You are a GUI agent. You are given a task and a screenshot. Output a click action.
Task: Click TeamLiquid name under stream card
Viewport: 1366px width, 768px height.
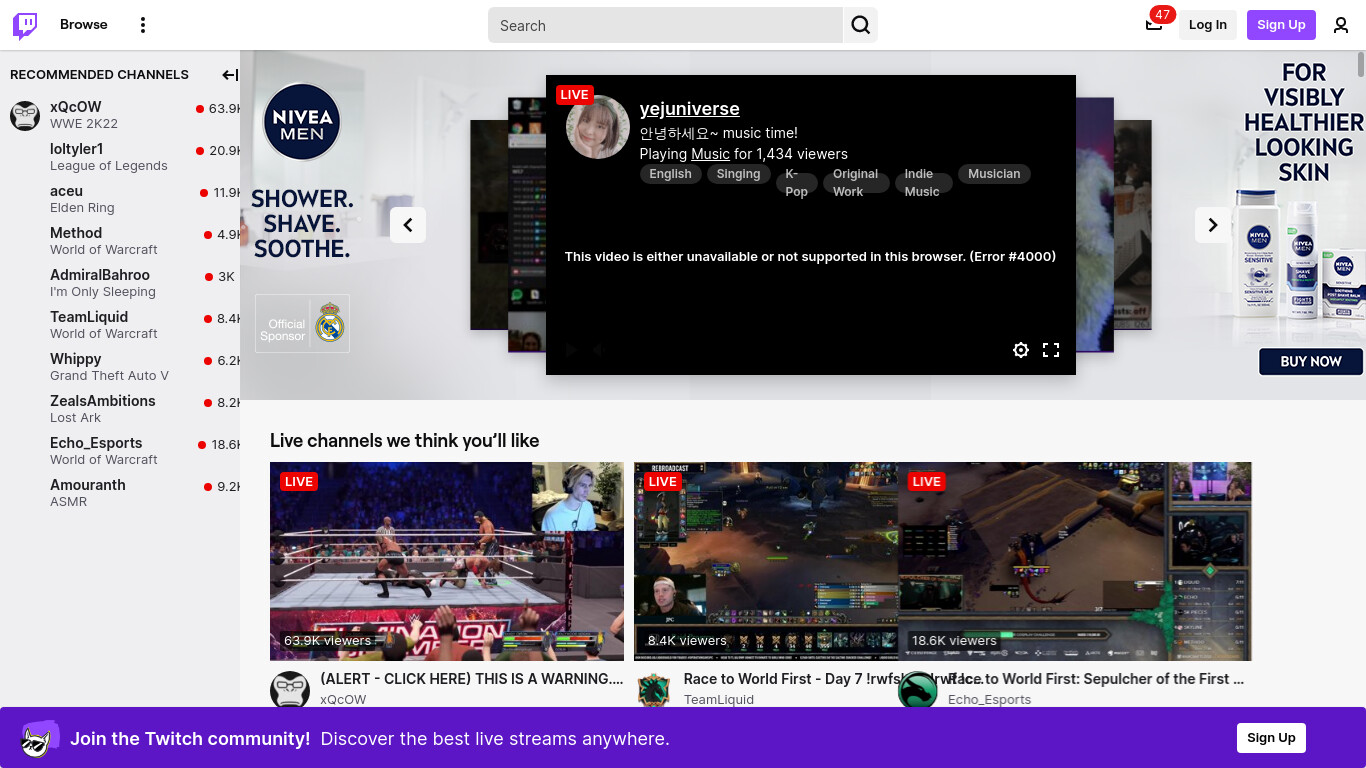[719, 700]
